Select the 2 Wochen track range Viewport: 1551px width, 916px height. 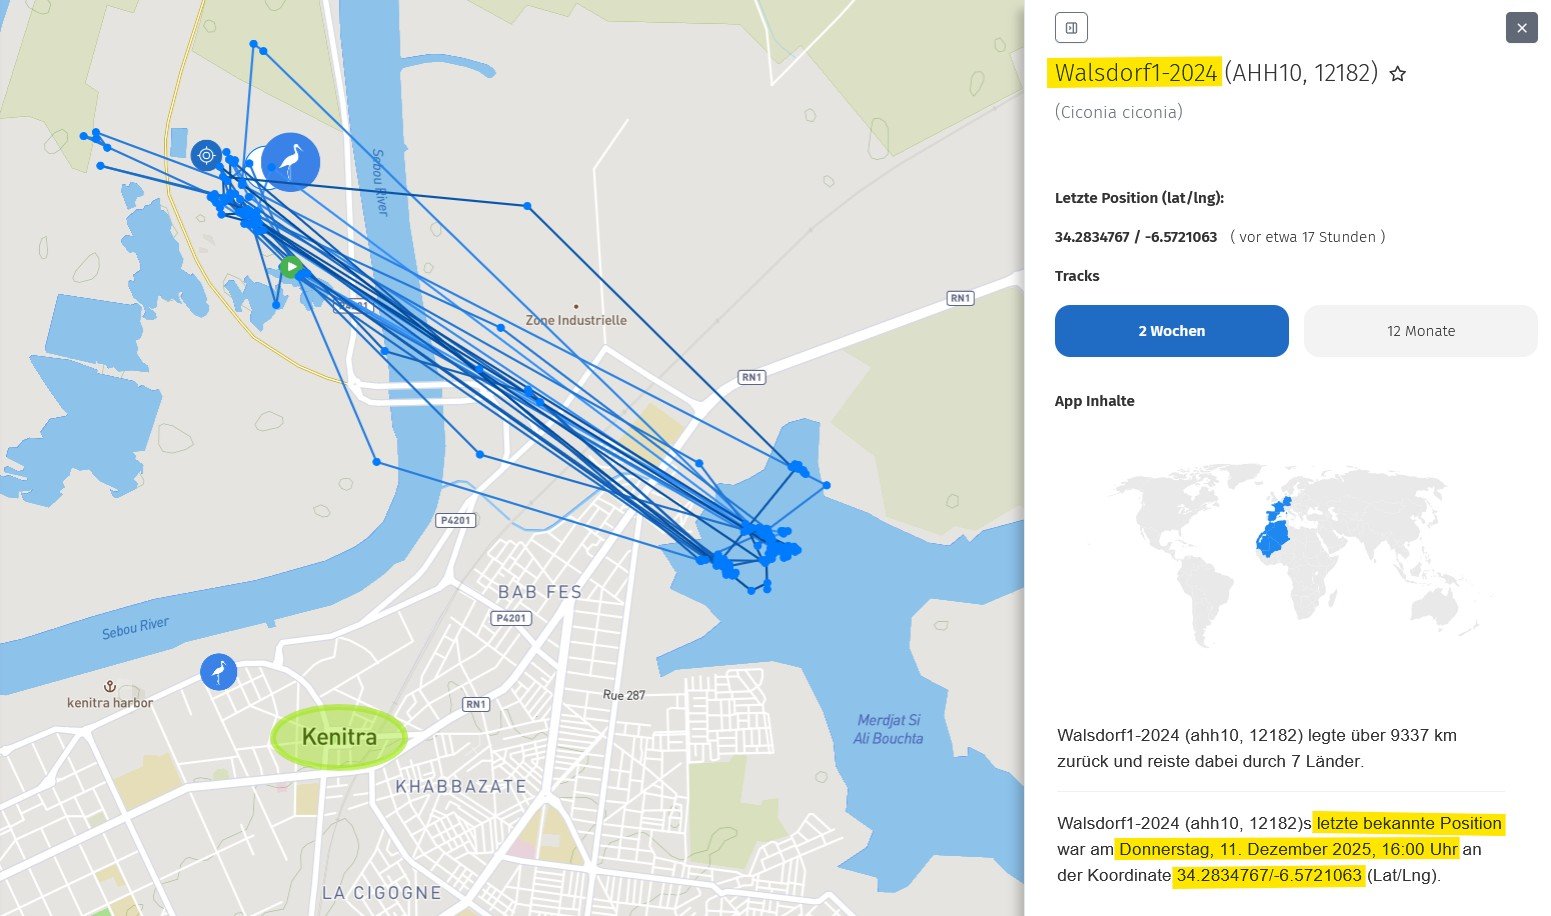click(1171, 331)
